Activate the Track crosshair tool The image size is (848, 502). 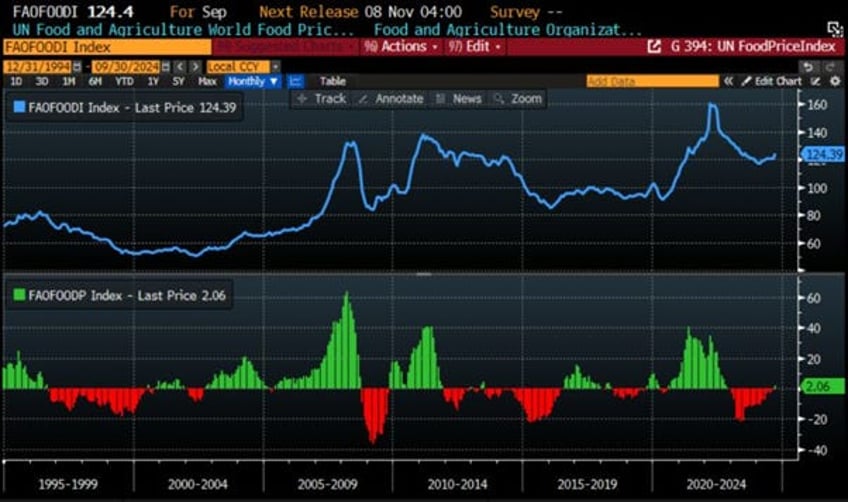tap(321, 99)
